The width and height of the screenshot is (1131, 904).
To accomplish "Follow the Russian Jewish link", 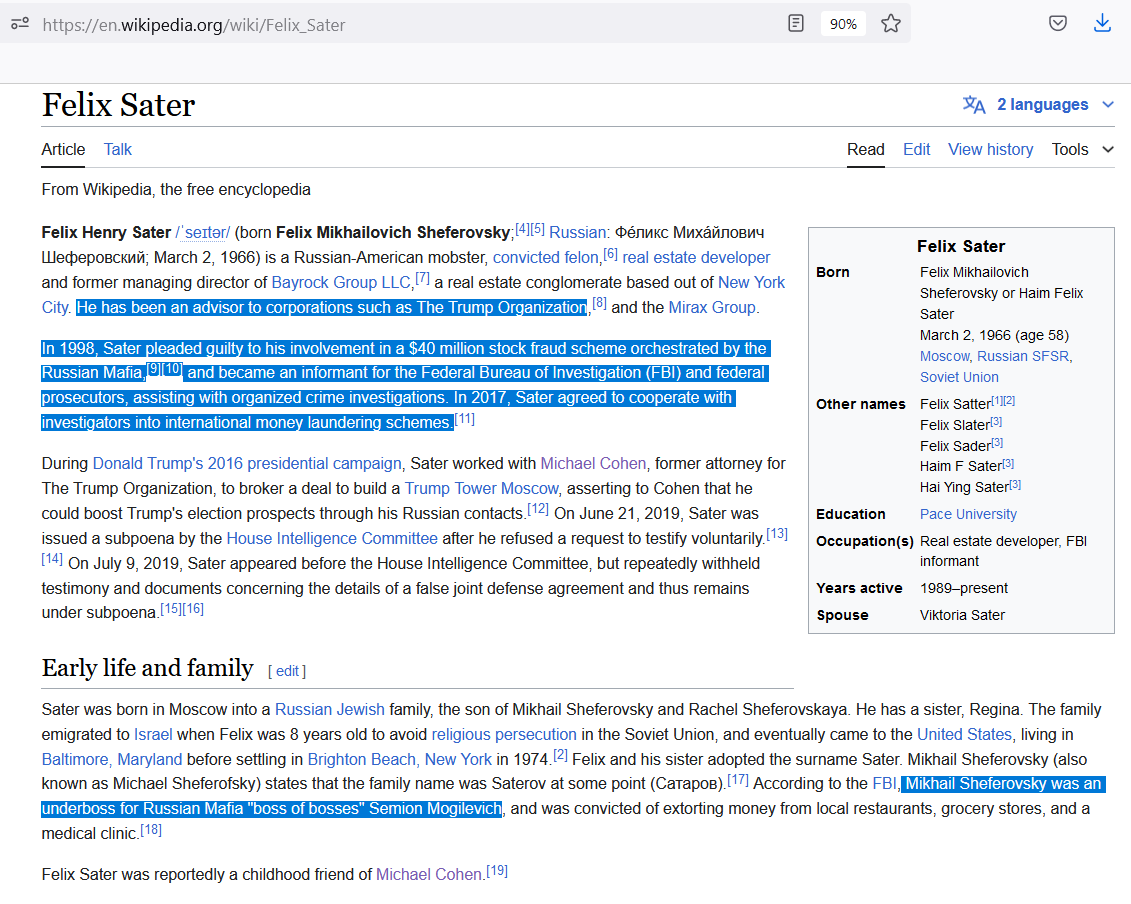I will (330, 710).
